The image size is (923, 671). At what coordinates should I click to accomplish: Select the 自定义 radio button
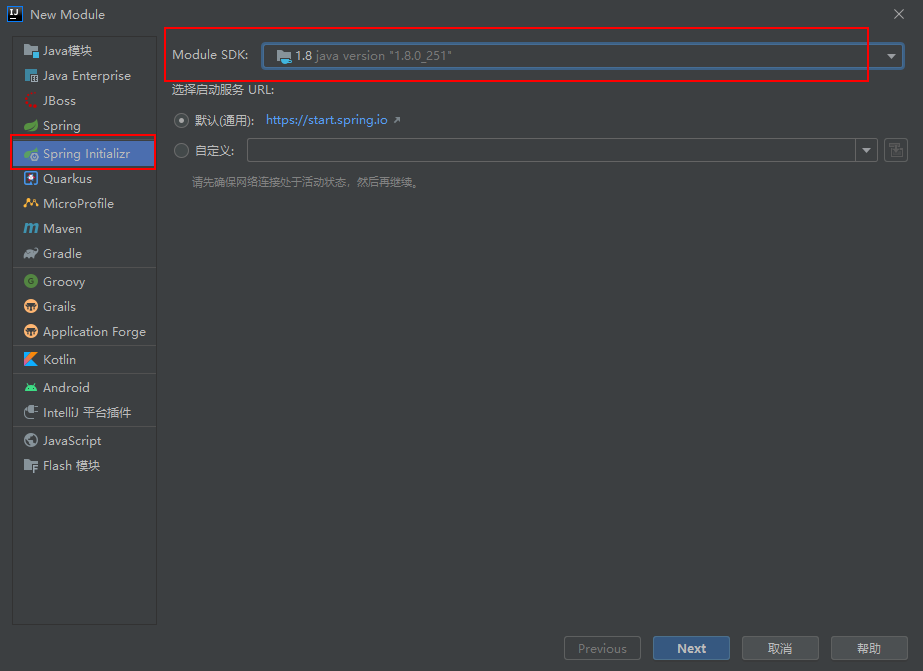pyautogui.click(x=181, y=151)
